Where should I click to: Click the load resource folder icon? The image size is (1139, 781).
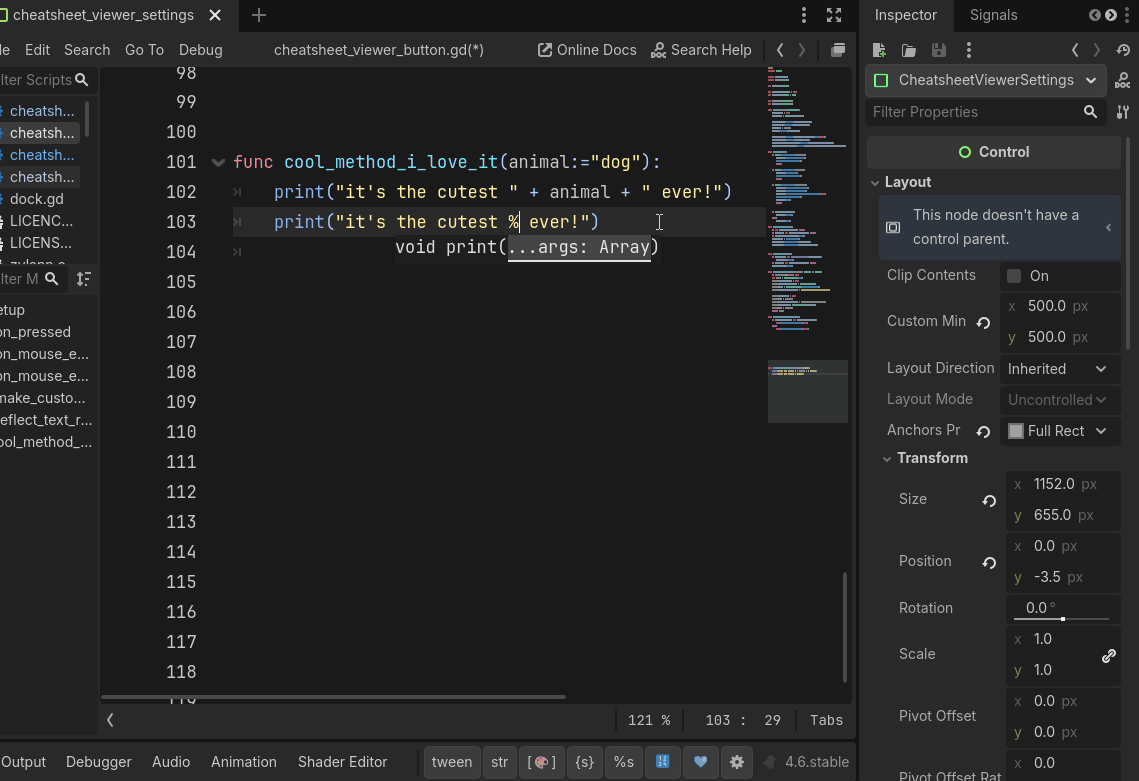[909, 50]
